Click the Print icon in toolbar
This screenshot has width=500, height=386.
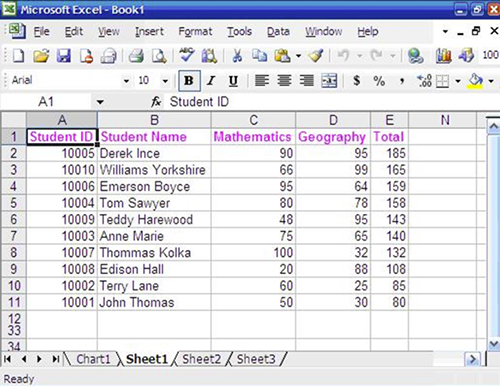point(136,55)
